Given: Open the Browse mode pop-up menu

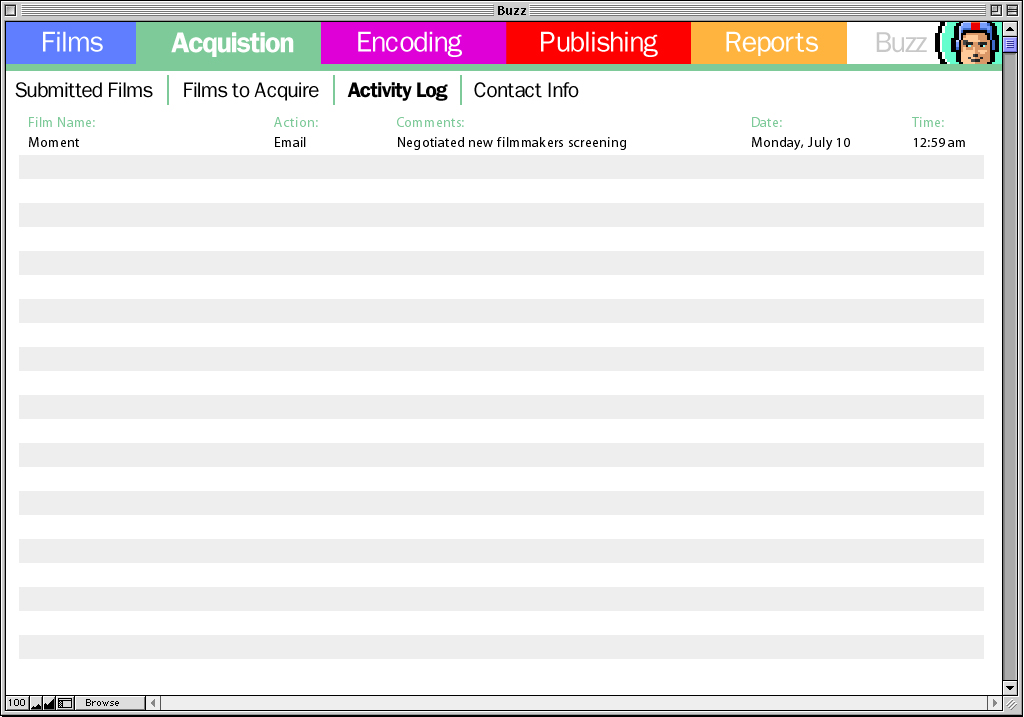Looking at the screenshot, I should click(x=109, y=703).
